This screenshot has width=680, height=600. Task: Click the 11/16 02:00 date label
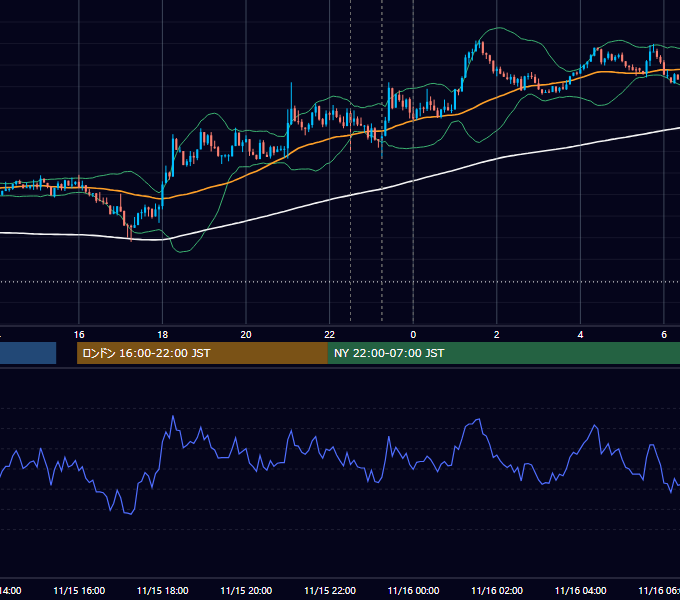pos(497,590)
